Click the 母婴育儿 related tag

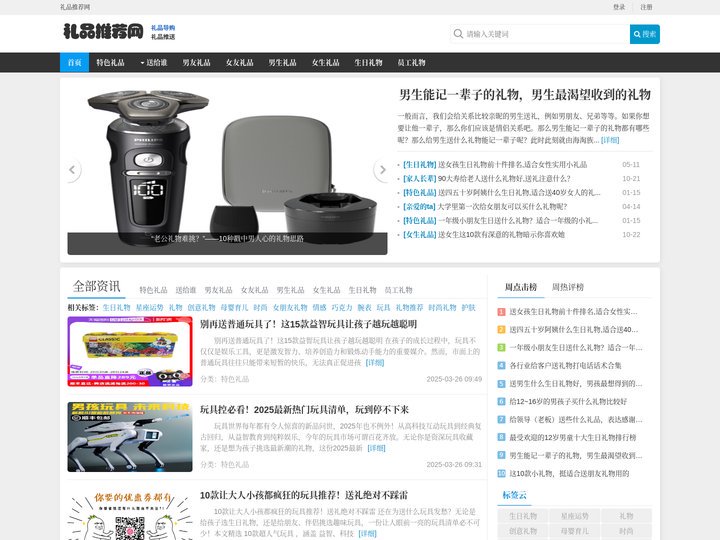234,308
